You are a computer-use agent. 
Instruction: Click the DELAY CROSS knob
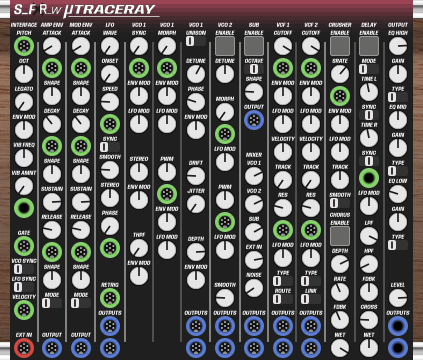point(369,320)
